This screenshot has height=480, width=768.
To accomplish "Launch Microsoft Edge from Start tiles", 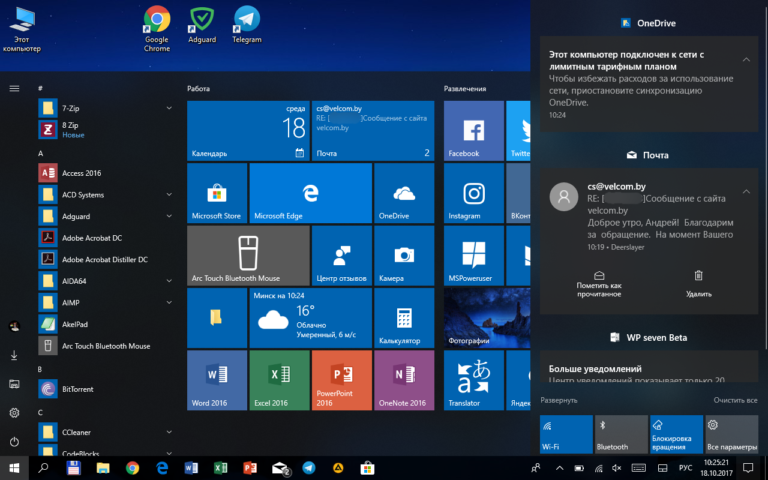I will click(x=310, y=194).
